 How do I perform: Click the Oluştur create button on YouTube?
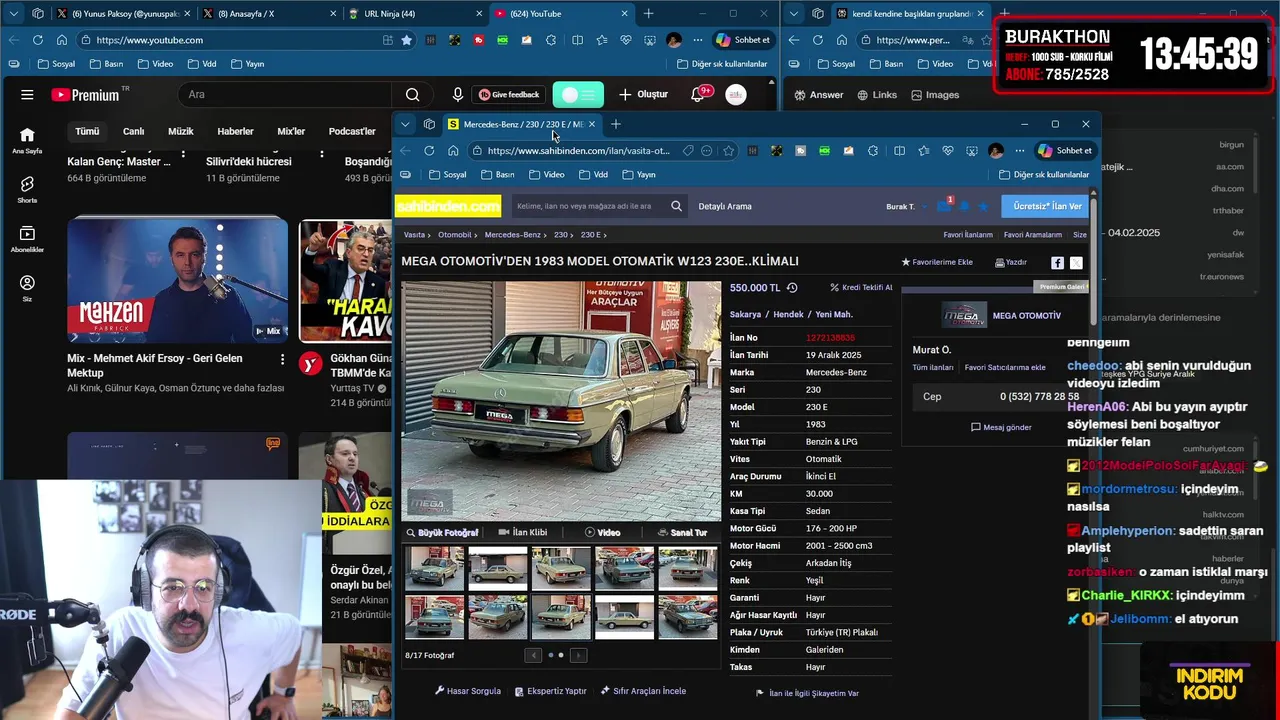643,95
